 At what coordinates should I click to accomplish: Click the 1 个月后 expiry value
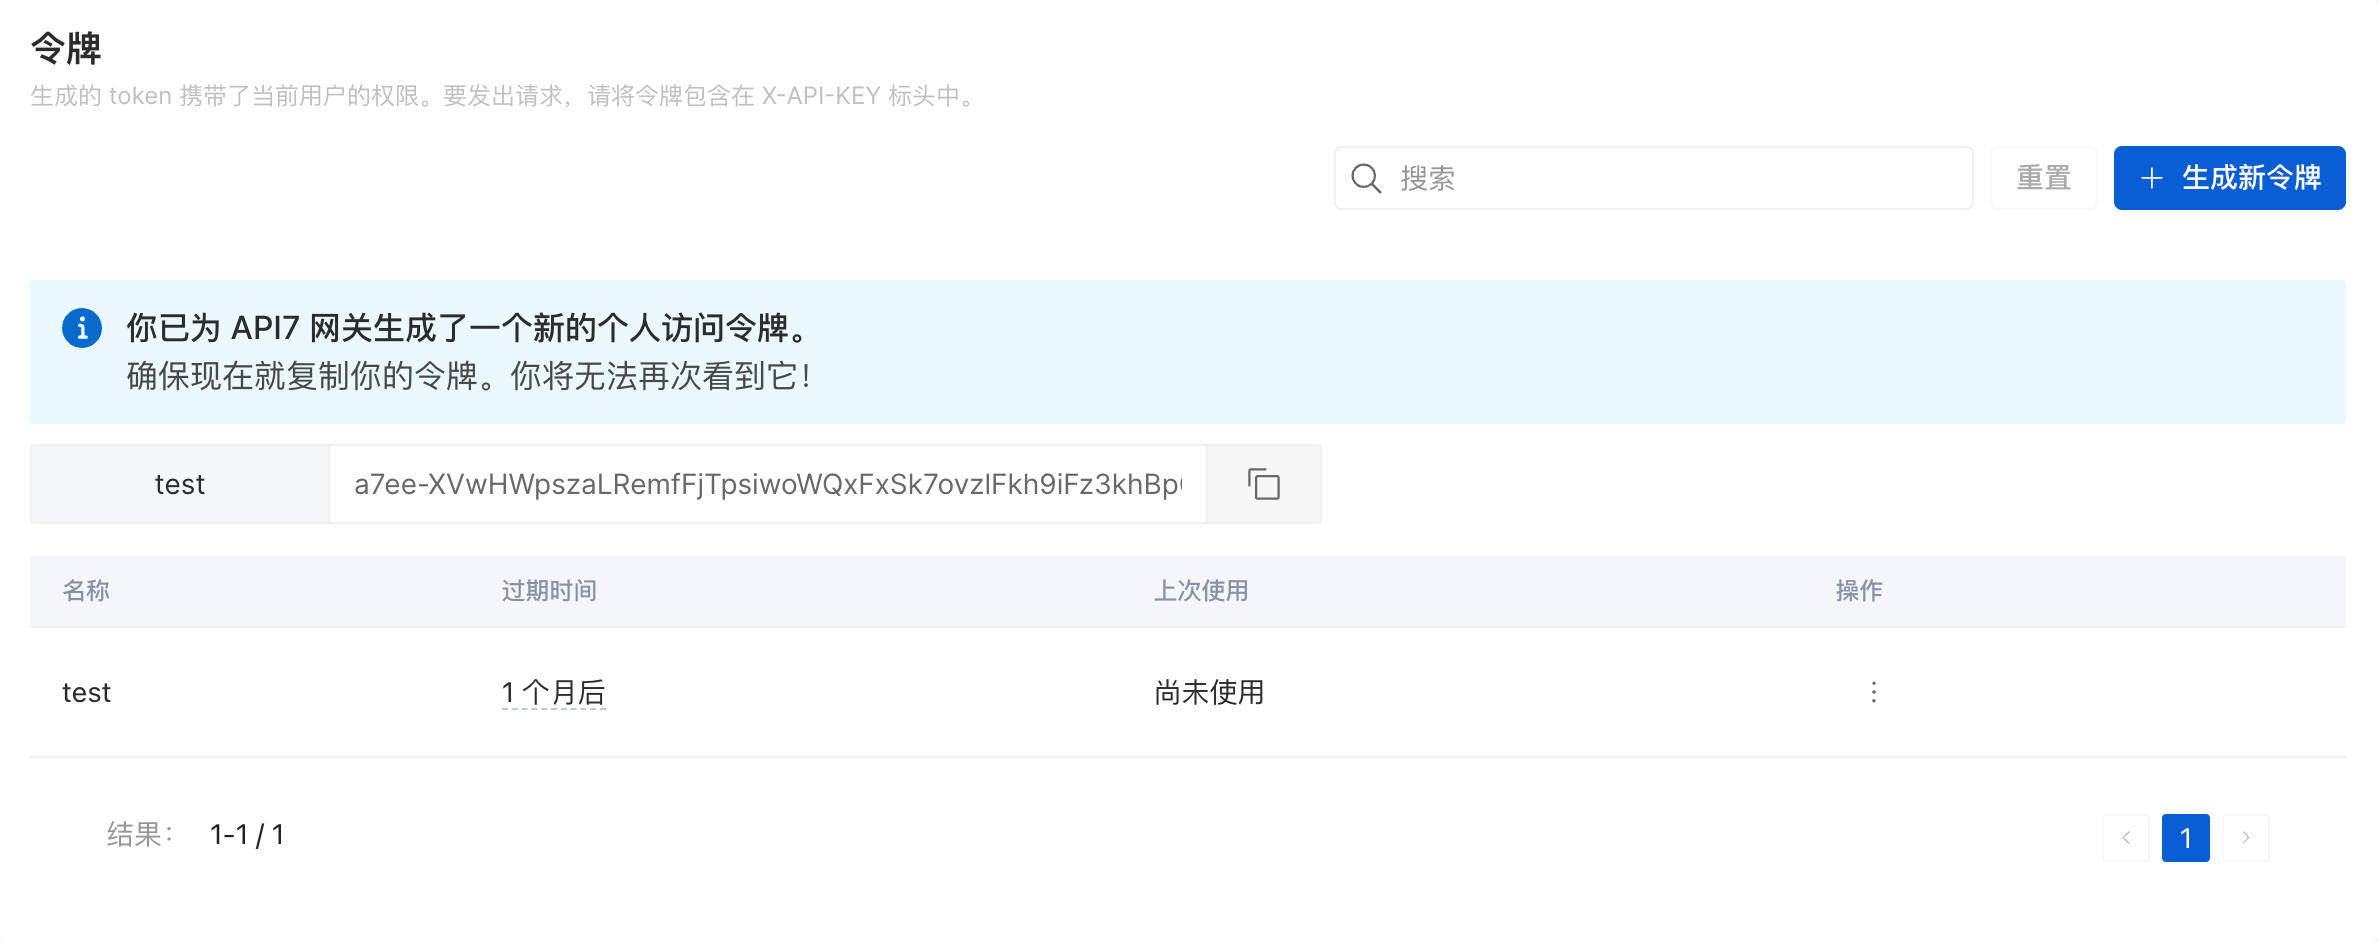(553, 692)
